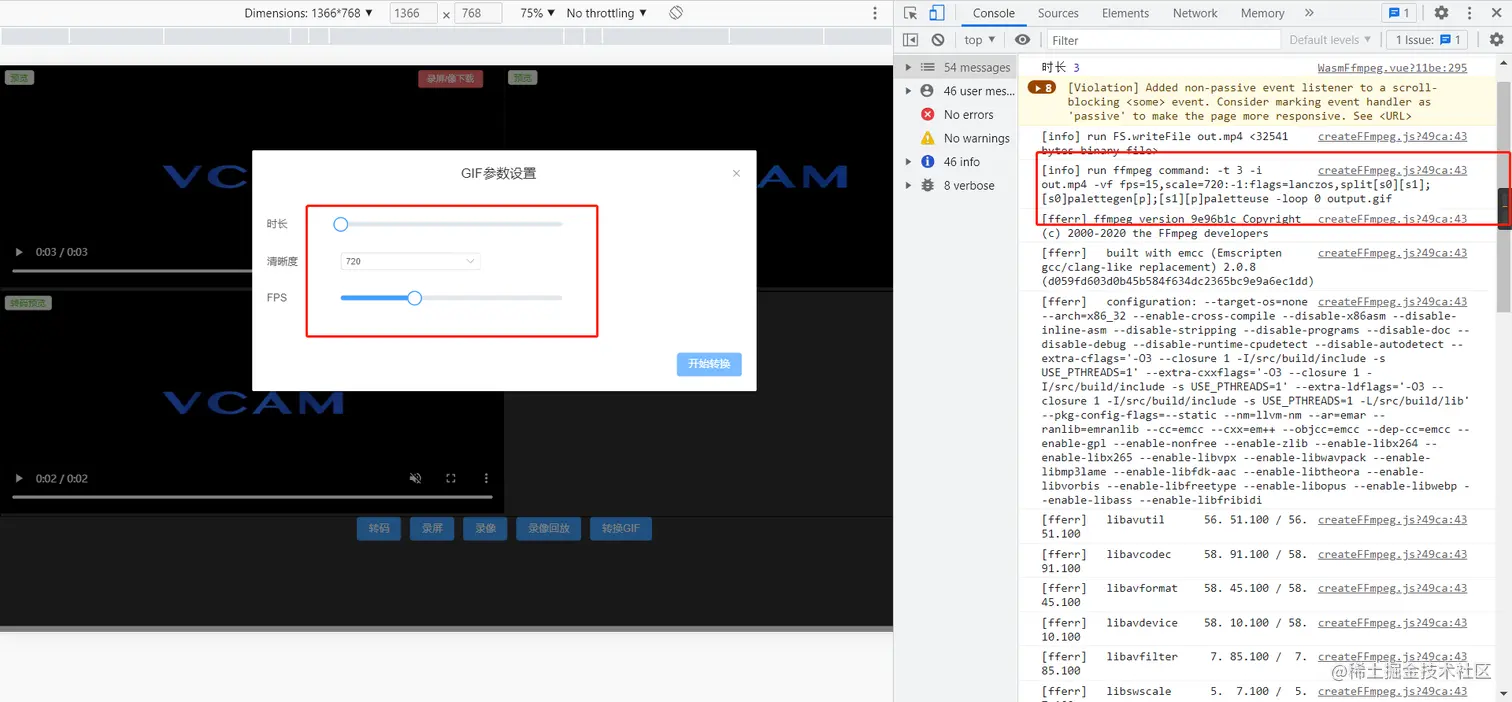
Task: Toggle the console sidebar icon
Action: (910, 40)
